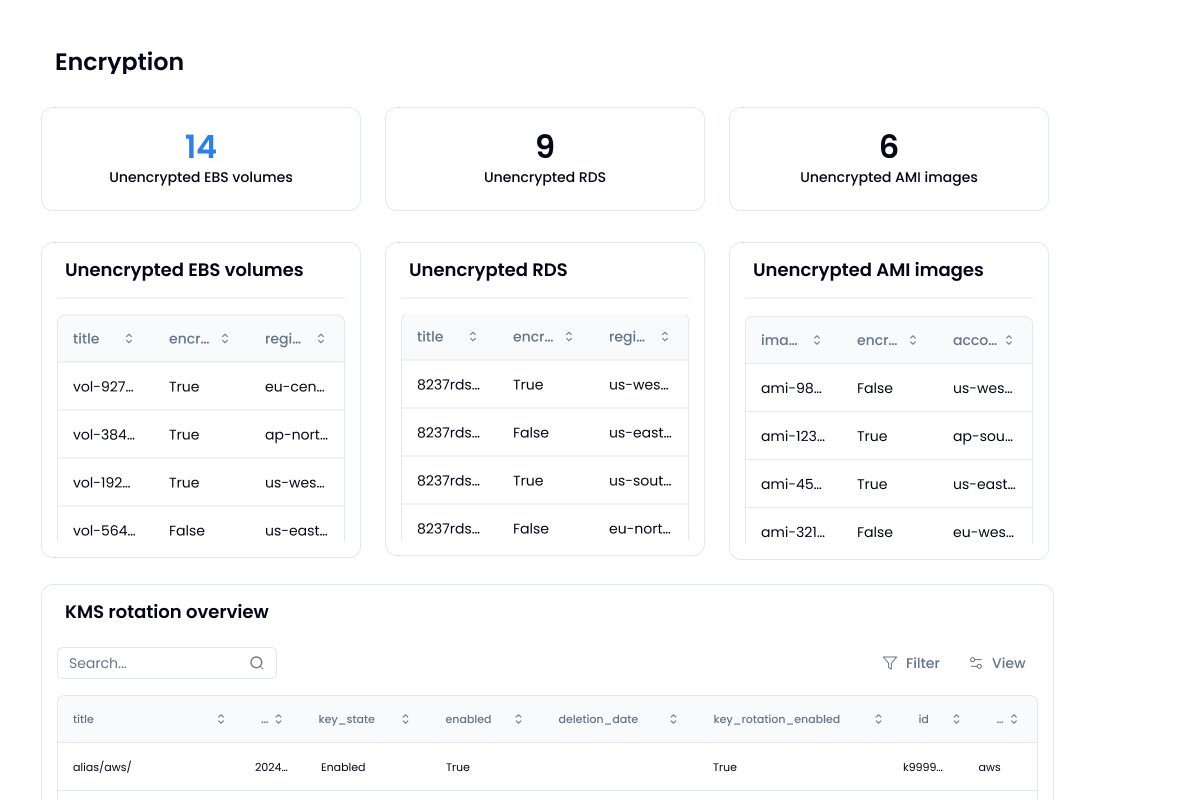Click the search magnifier icon in KMS panel
The height and width of the screenshot is (800, 1200).
click(x=257, y=663)
